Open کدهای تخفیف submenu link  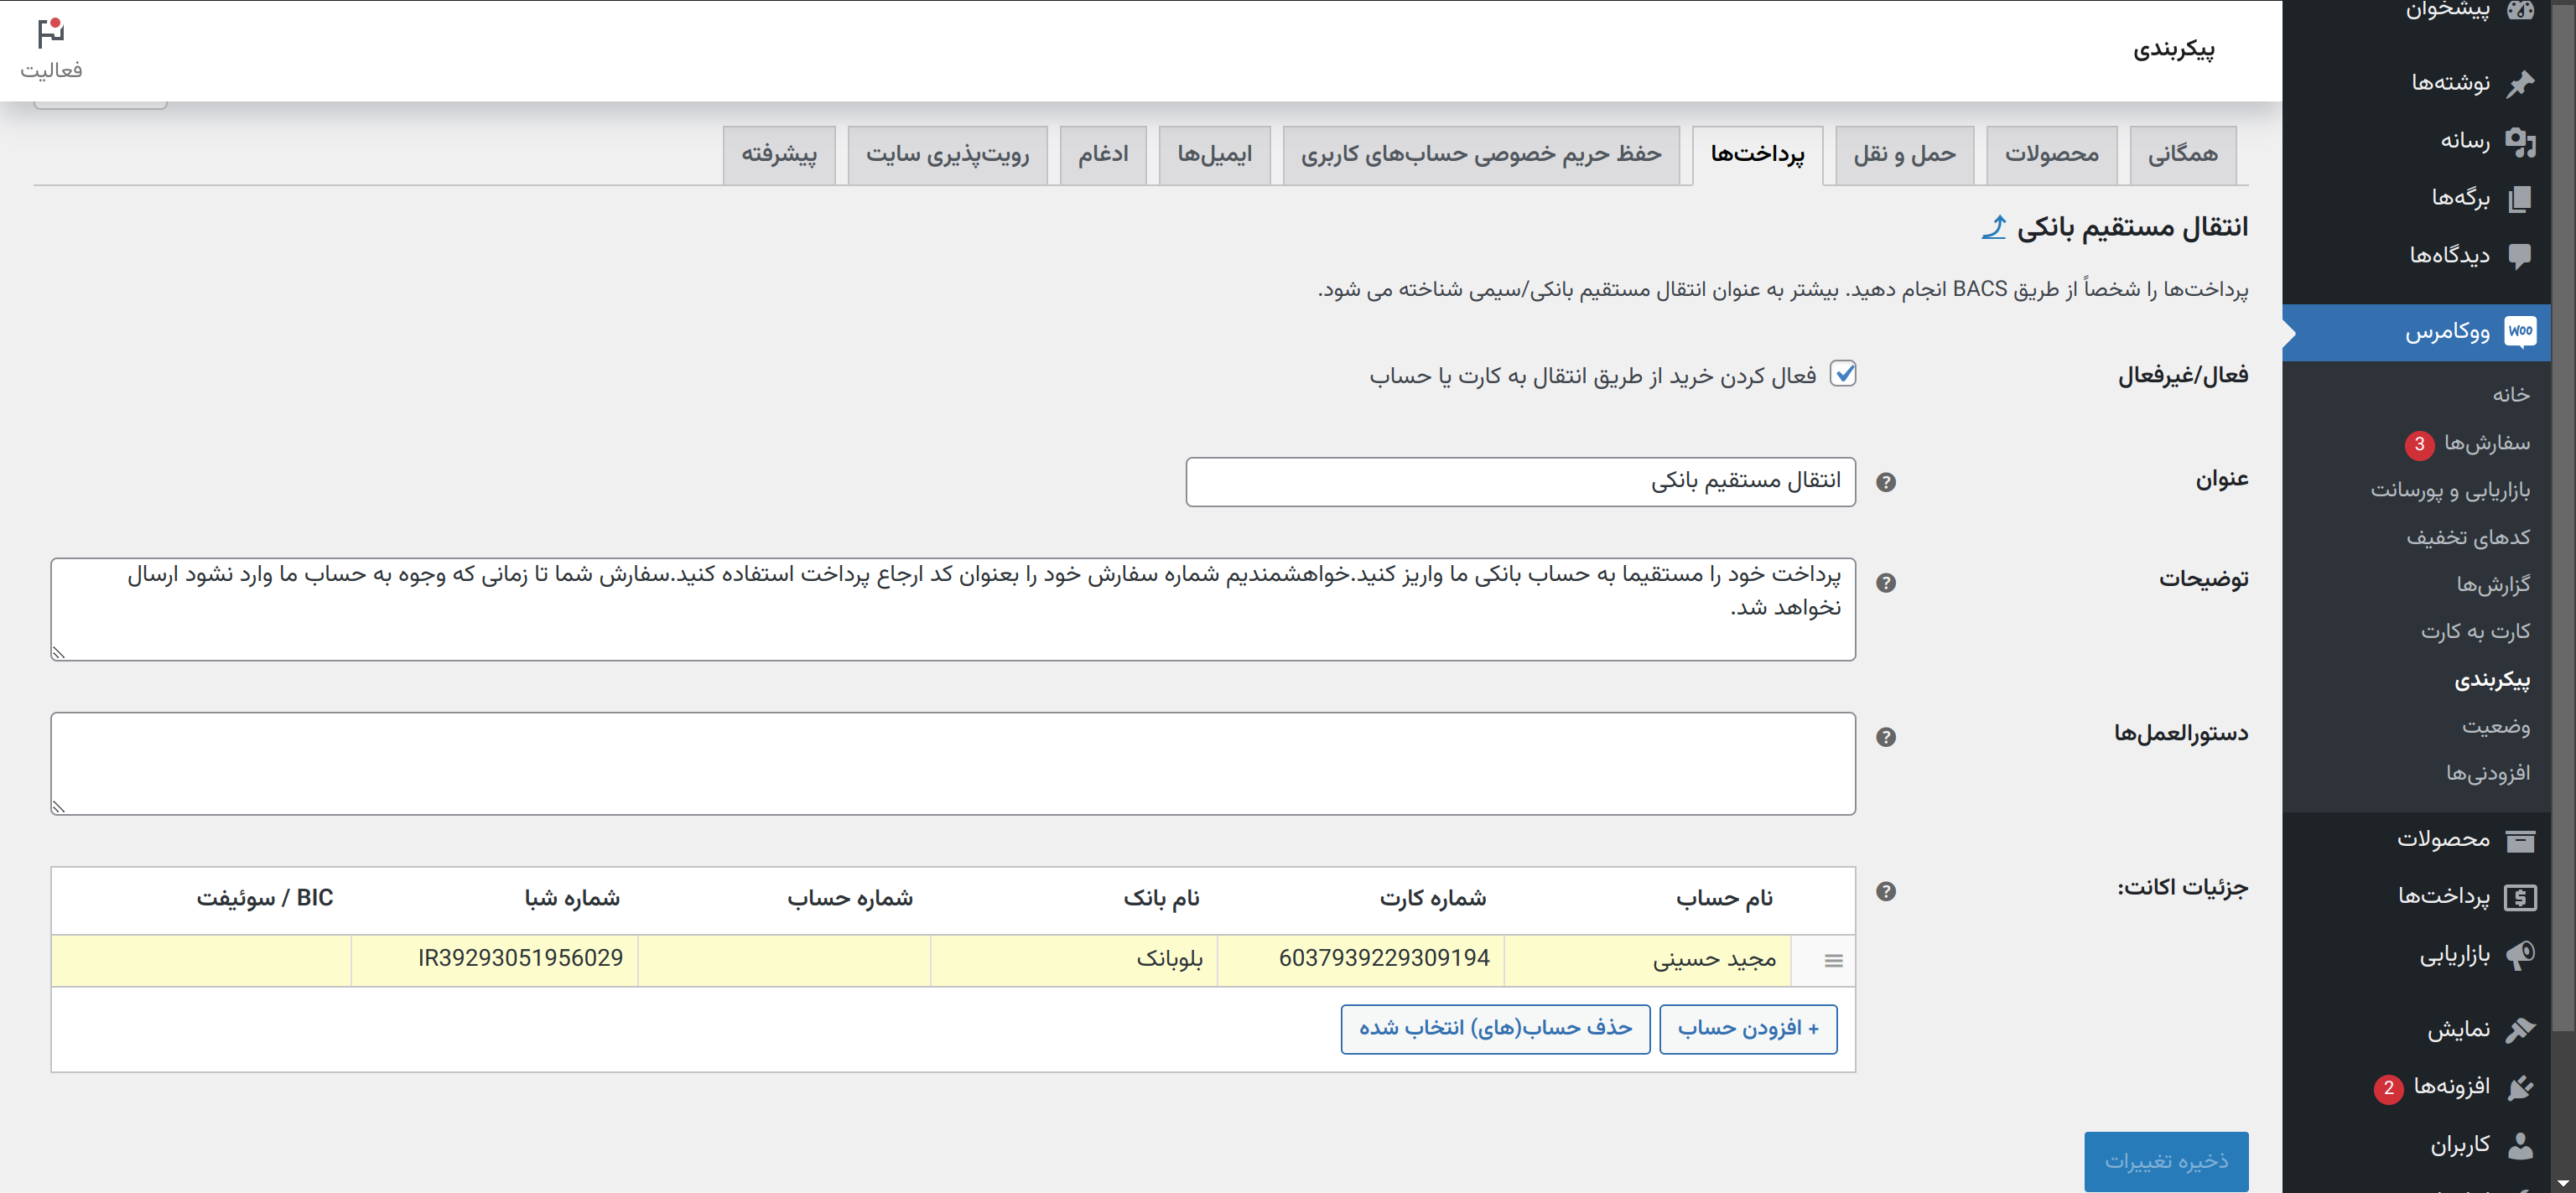point(2468,538)
